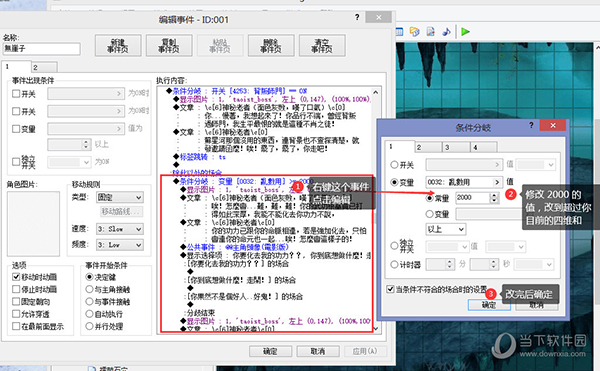The width and height of the screenshot is (600, 371).
Task: Open tab 3 in 条件分歧 dialog
Action: tap(456, 147)
